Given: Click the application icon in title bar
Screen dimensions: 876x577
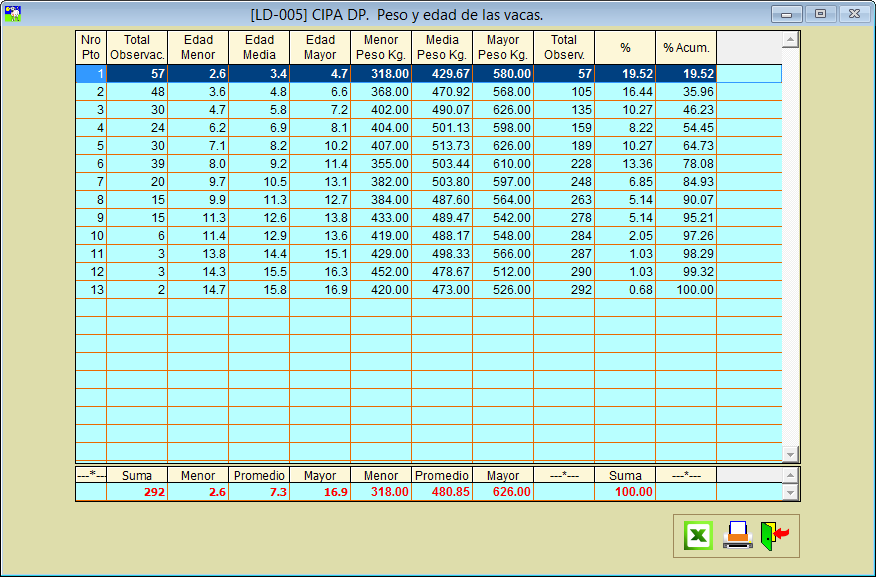Looking at the screenshot, I should pos(13,14).
